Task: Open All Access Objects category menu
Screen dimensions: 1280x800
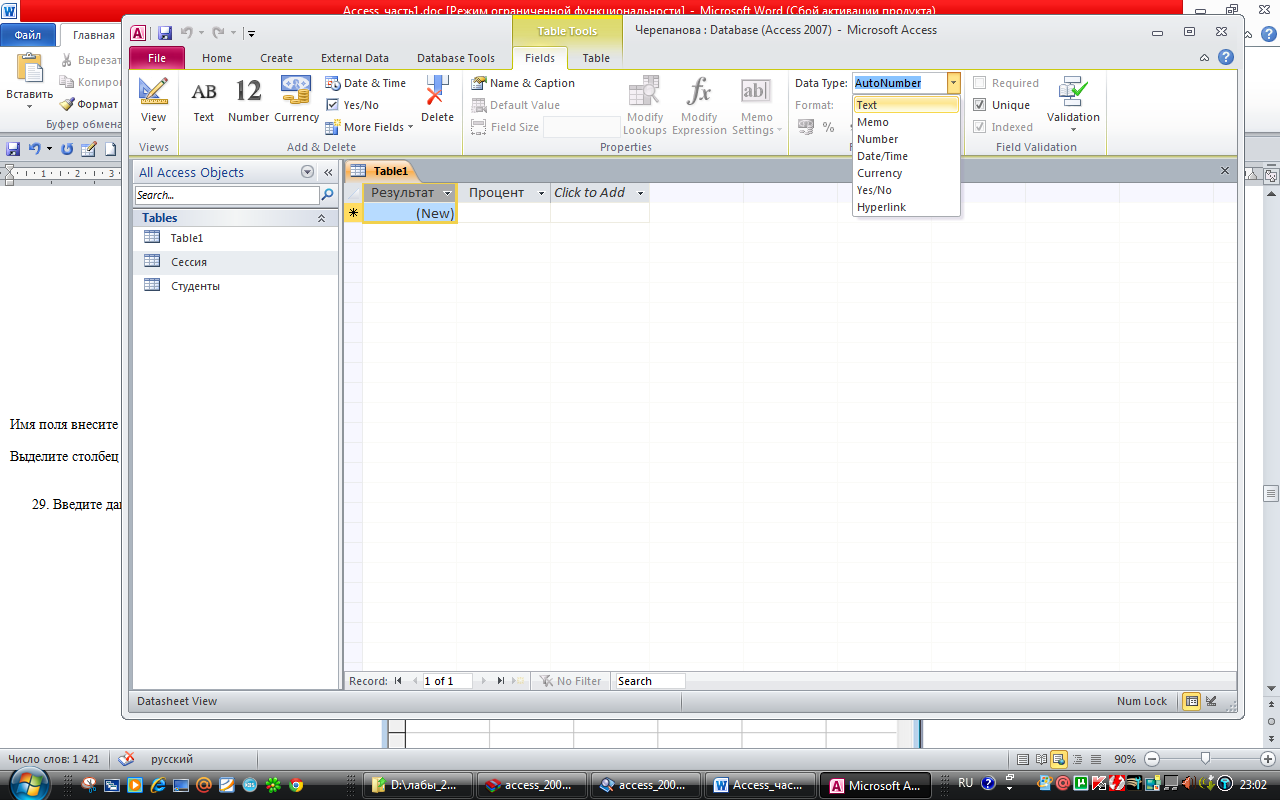Action: (308, 172)
